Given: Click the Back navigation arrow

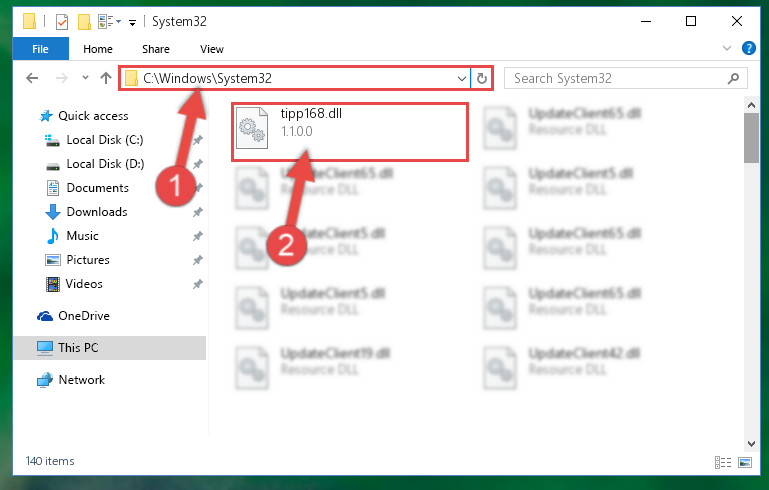Looking at the screenshot, I should pos(32,78).
